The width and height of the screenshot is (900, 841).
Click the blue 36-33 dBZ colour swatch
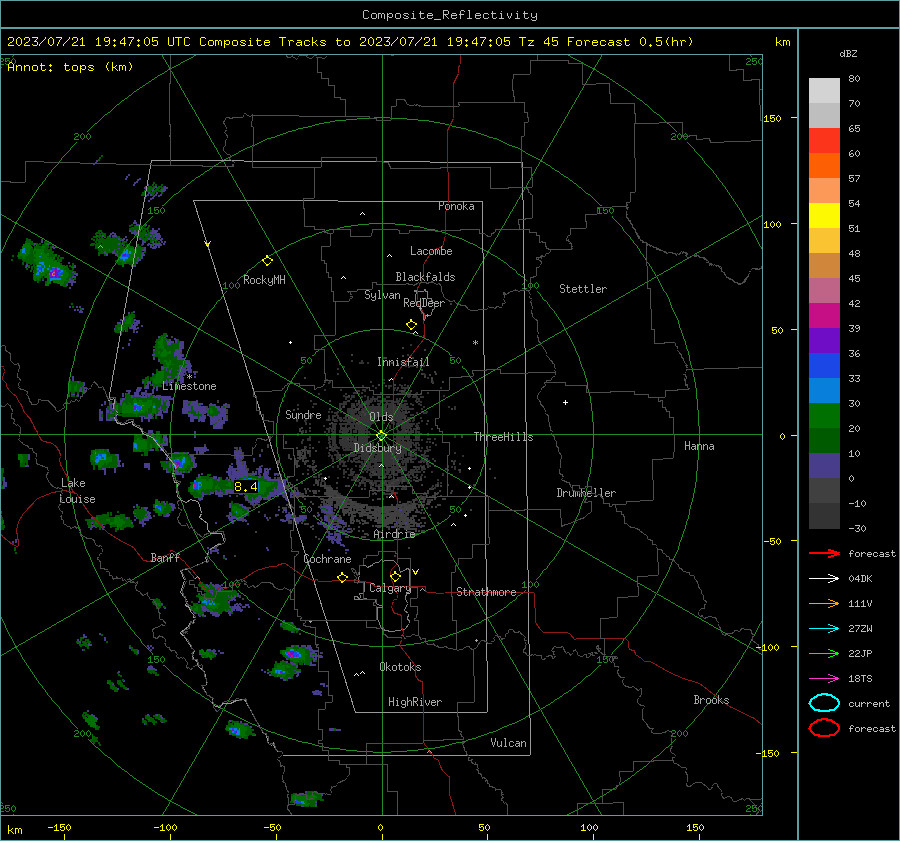point(824,366)
